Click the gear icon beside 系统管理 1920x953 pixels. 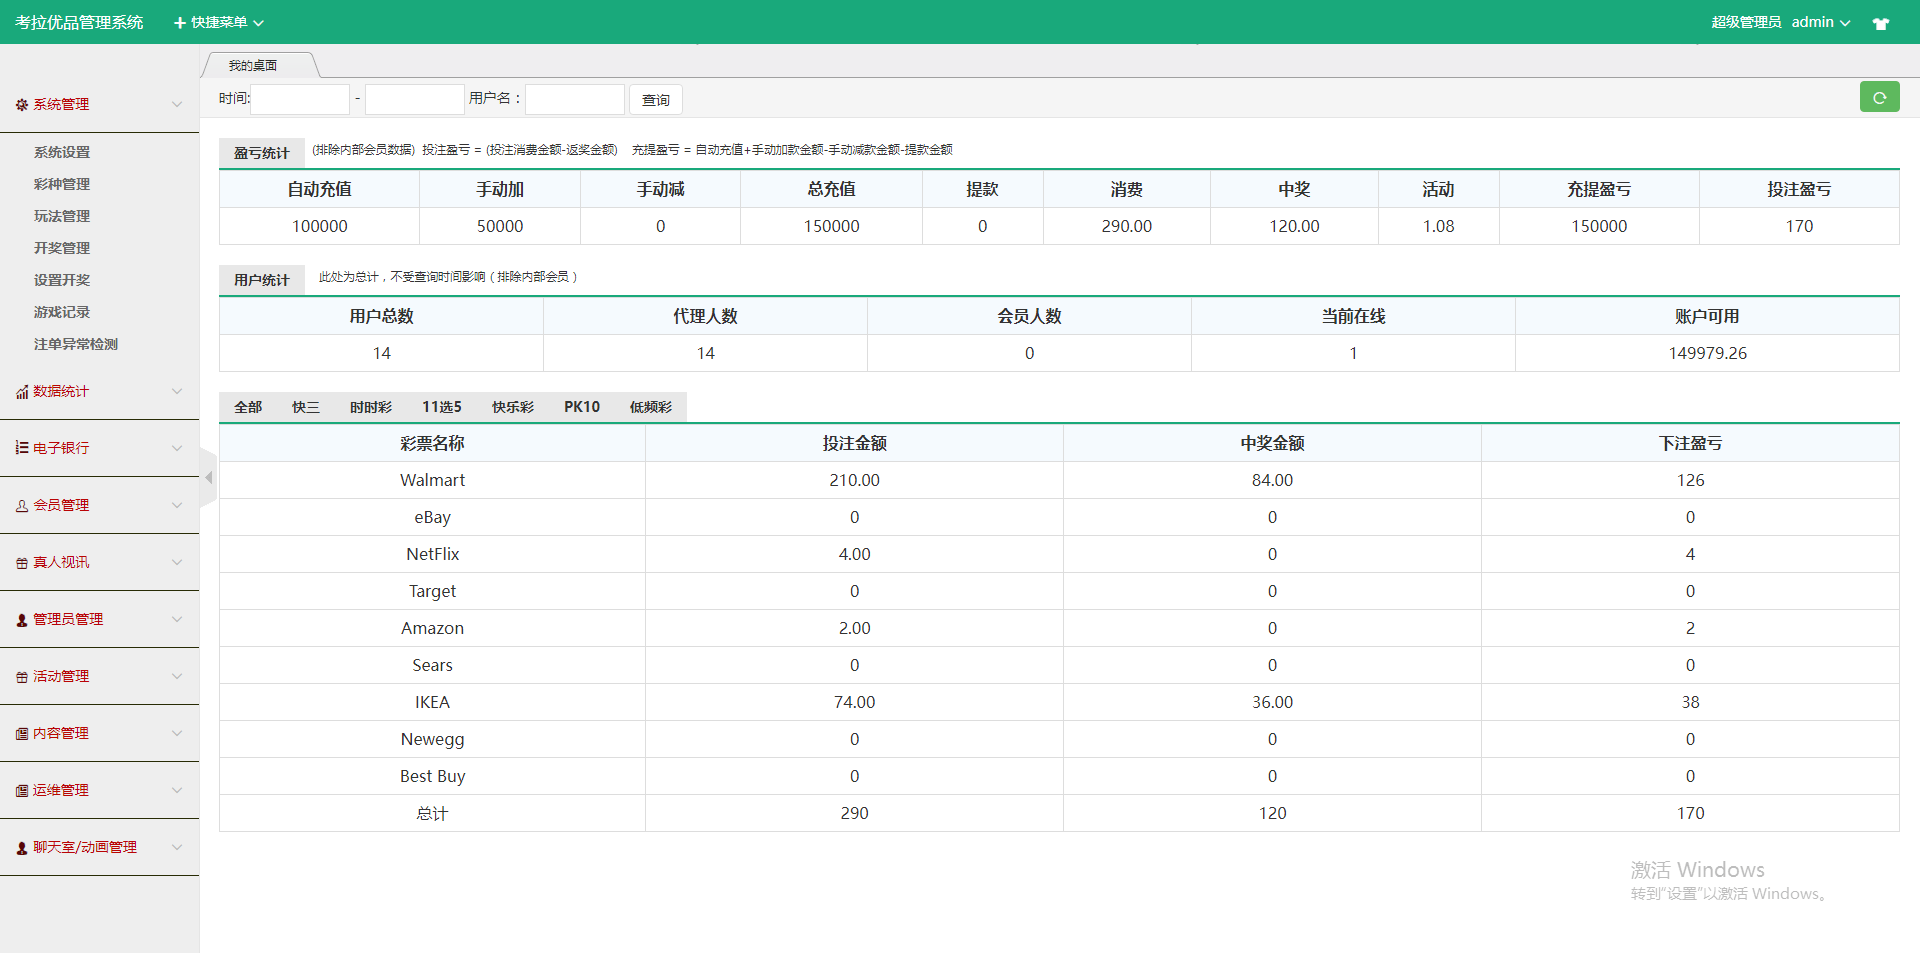coord(22,105)
